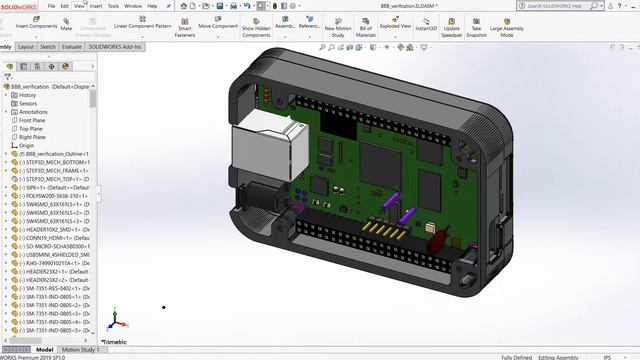Open Linear Component Pattern tool
Screen dimensions: 640x360
[x=142, y=22]
